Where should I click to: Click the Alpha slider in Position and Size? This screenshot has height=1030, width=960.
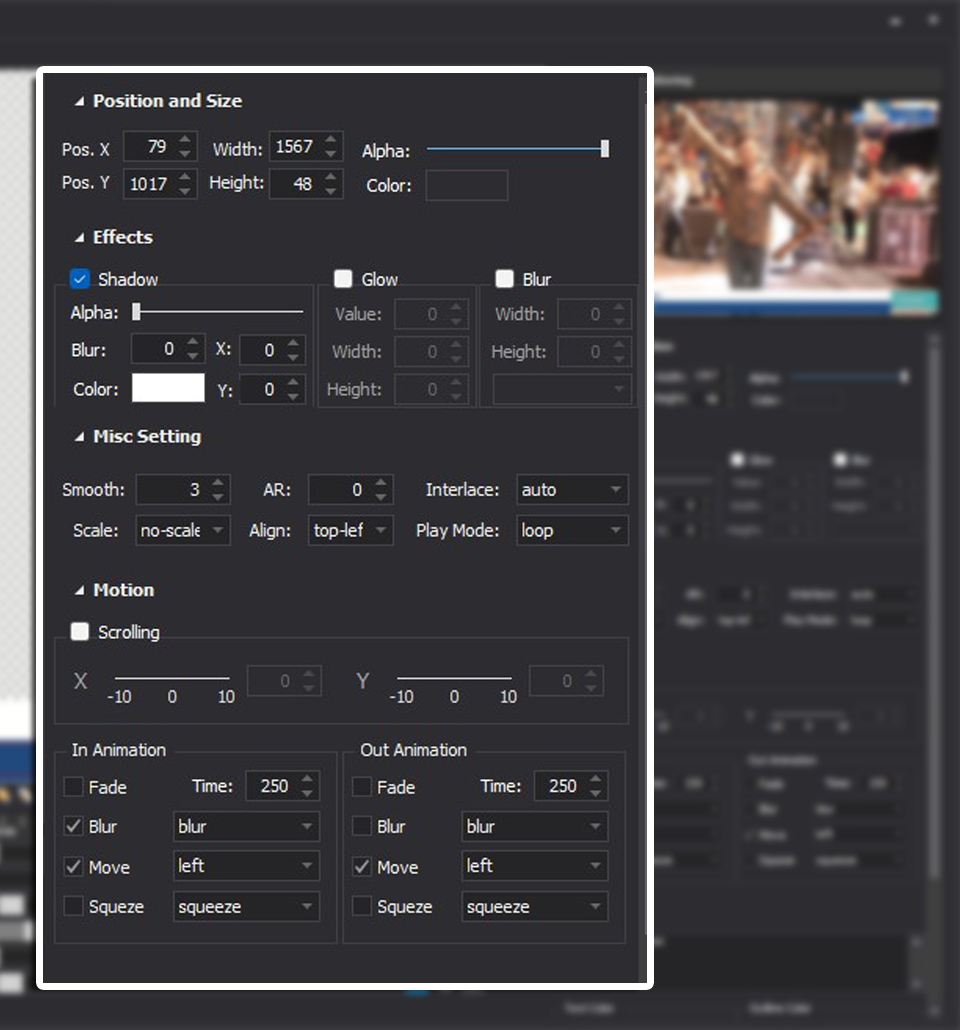516,149
